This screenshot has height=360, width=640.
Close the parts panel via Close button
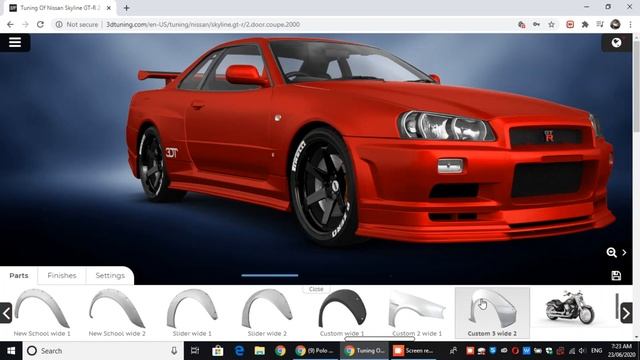pyautogui.click(x=316, y=289)
